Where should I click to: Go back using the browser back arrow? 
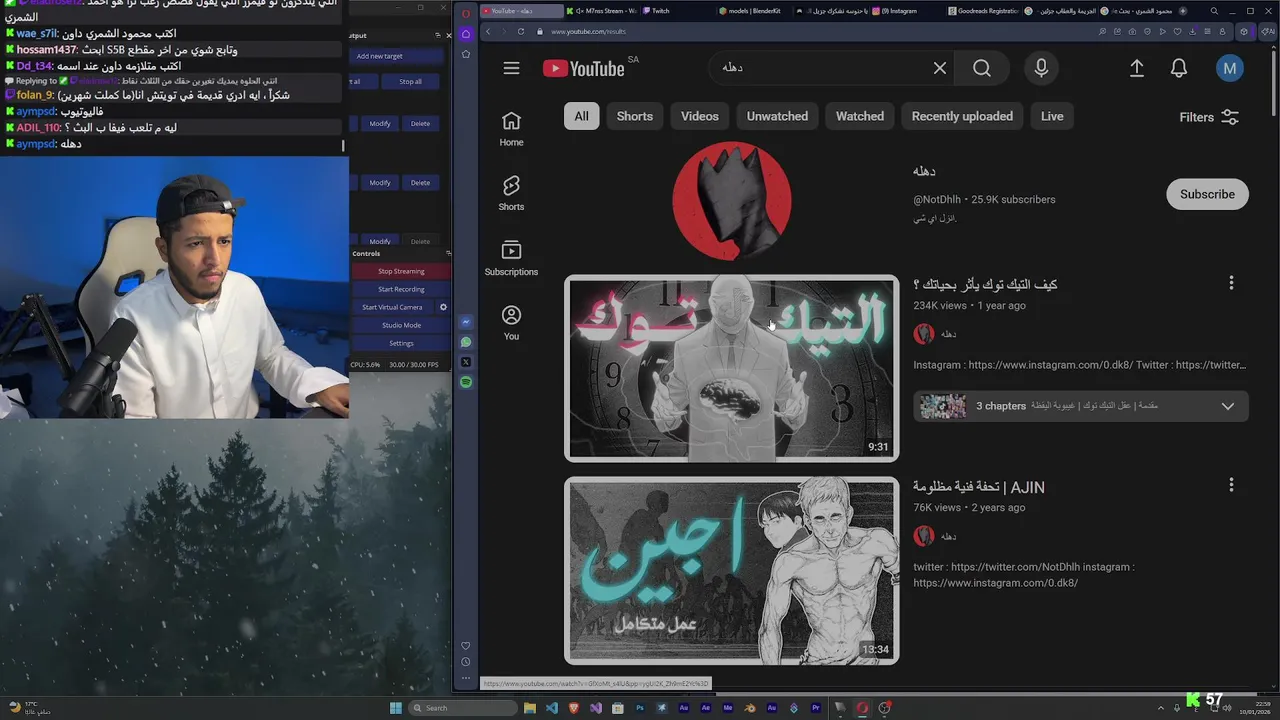pyautogui.click(x=488, y=31)
